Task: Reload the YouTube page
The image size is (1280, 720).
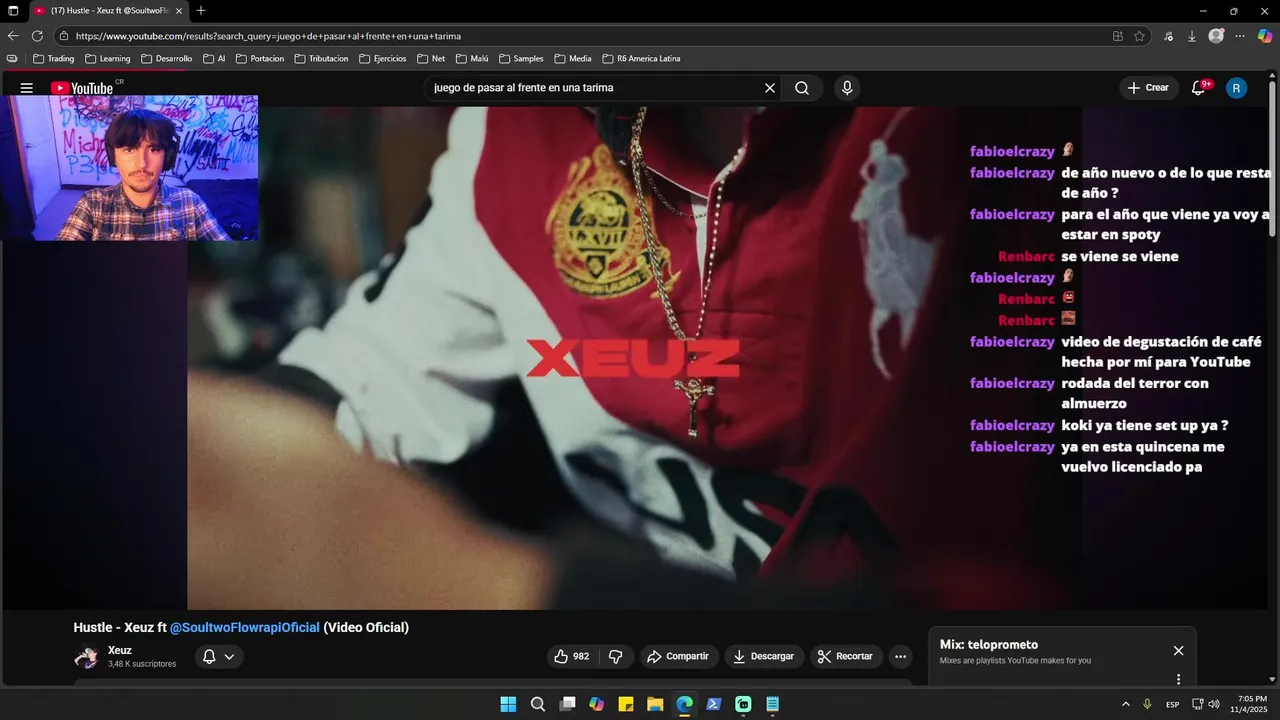Action: pyautogui.click(x=37, y=36)
